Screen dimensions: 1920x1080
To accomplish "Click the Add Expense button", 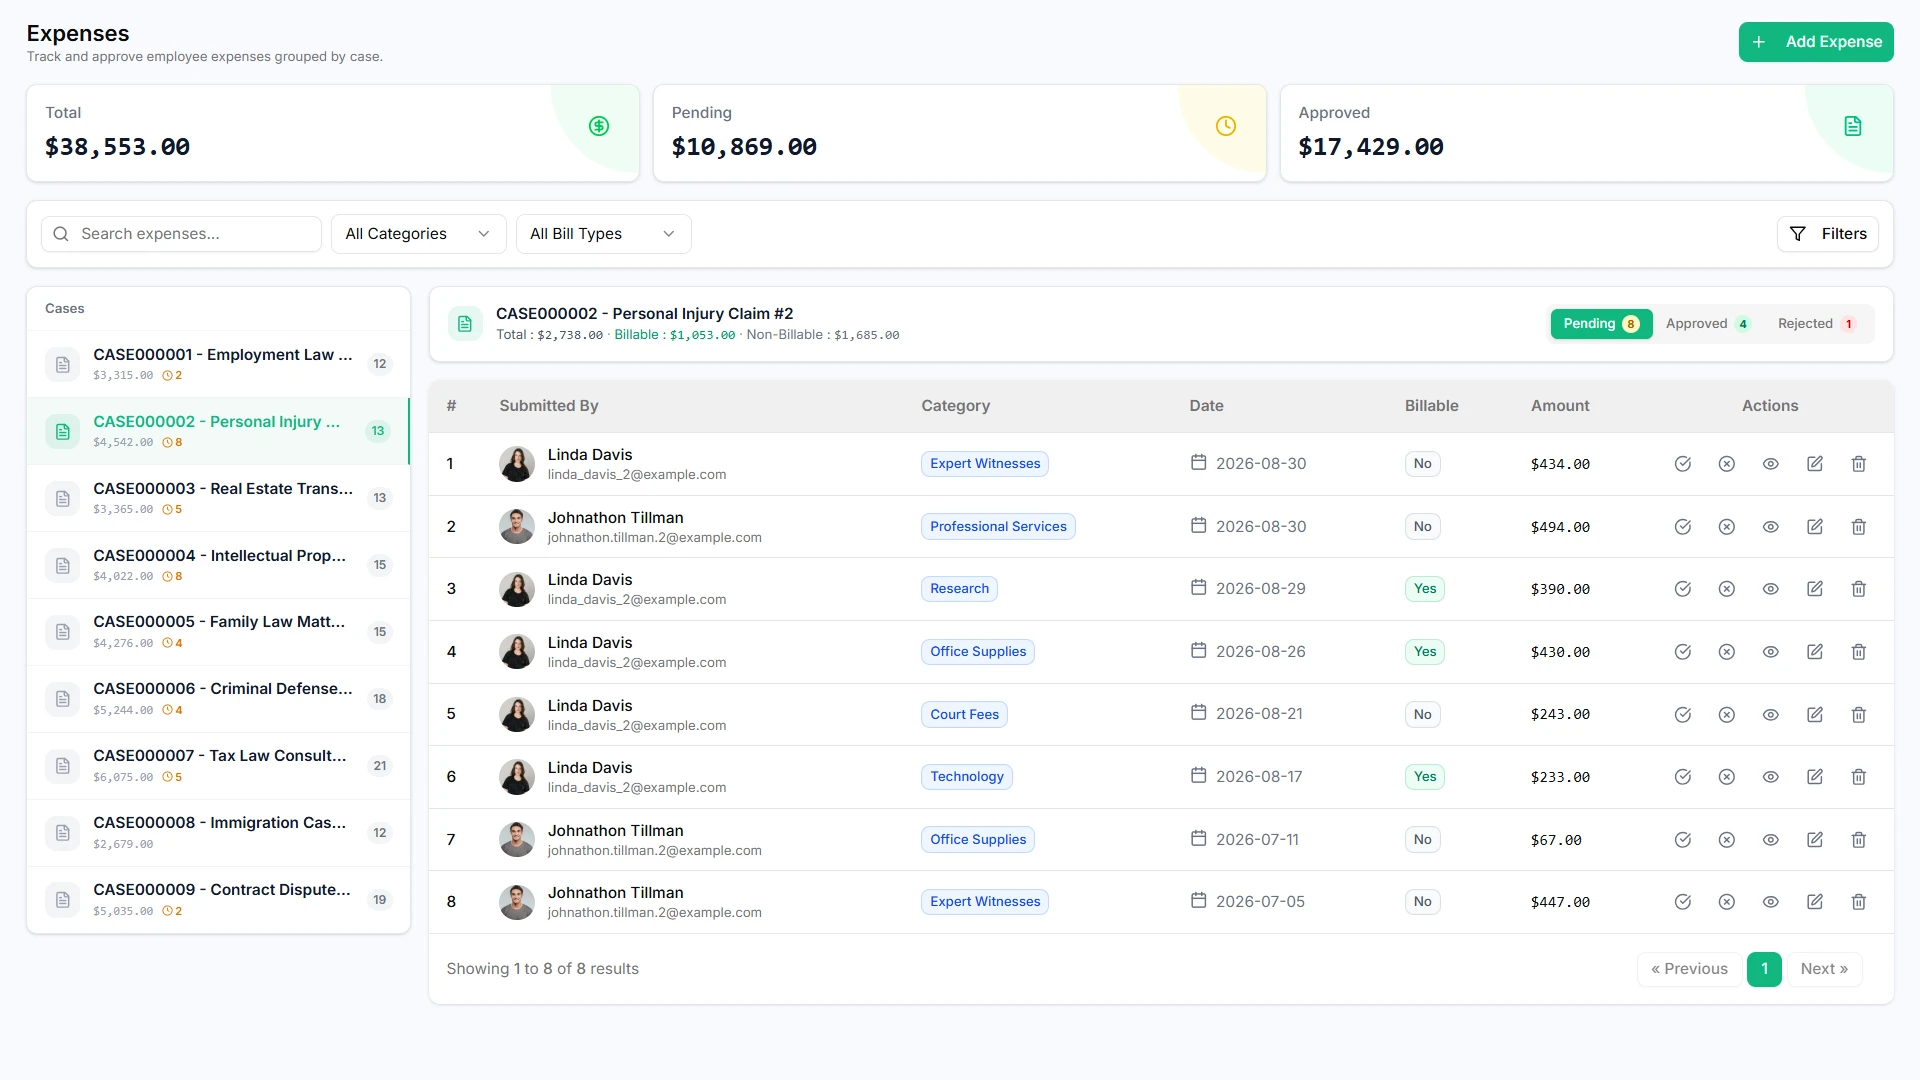I will (1816, 42).
